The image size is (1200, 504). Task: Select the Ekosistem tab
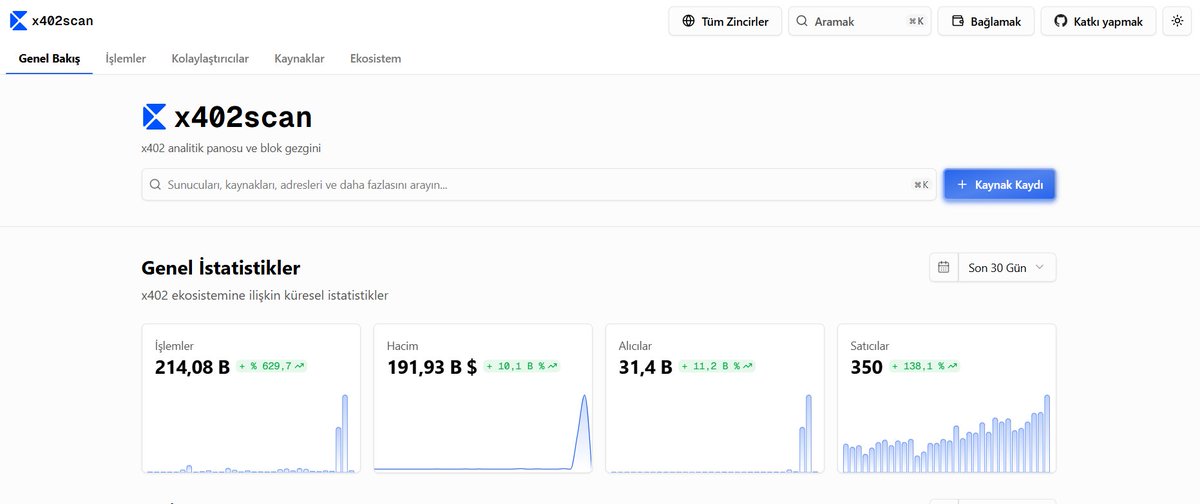click(x=375, y=59)
